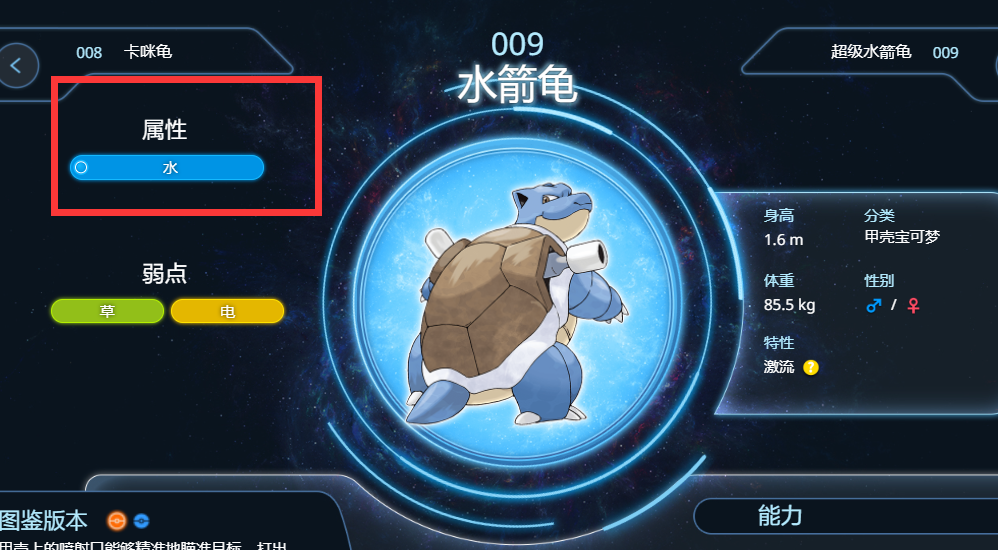Screen dimensions: 998x550
Task: Select the 水 type attribute pill
Action: [x=167, y=167]
